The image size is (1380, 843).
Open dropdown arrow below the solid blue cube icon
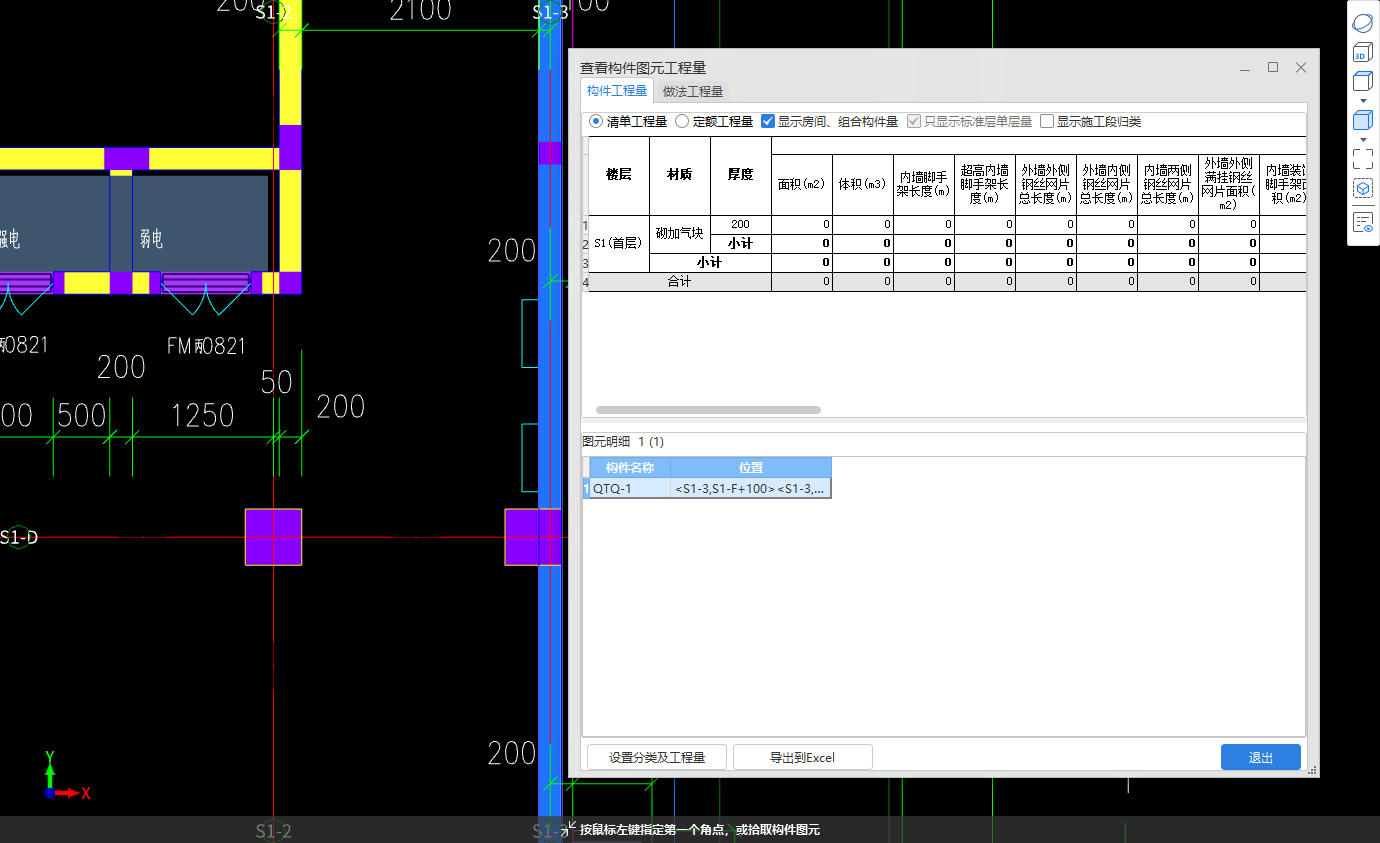1362,140
